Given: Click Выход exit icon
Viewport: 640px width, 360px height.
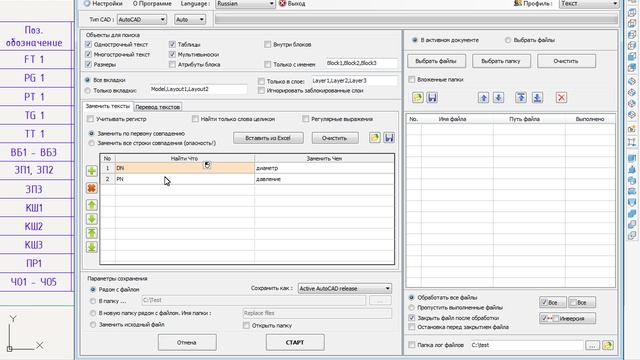Looking at the screenshot, I should [x=282, y=4].
